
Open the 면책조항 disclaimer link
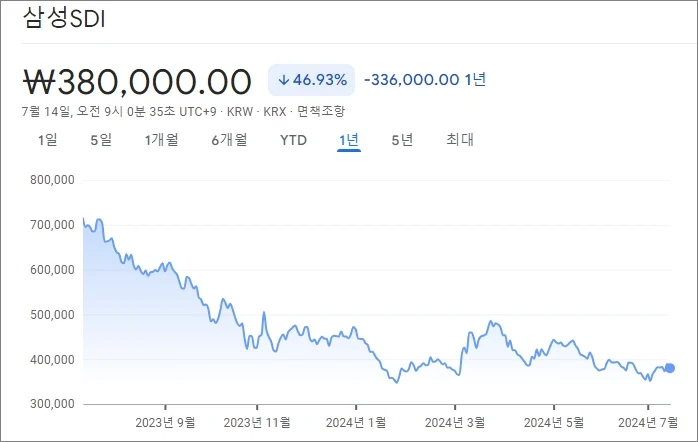click(x=321, y=111)
